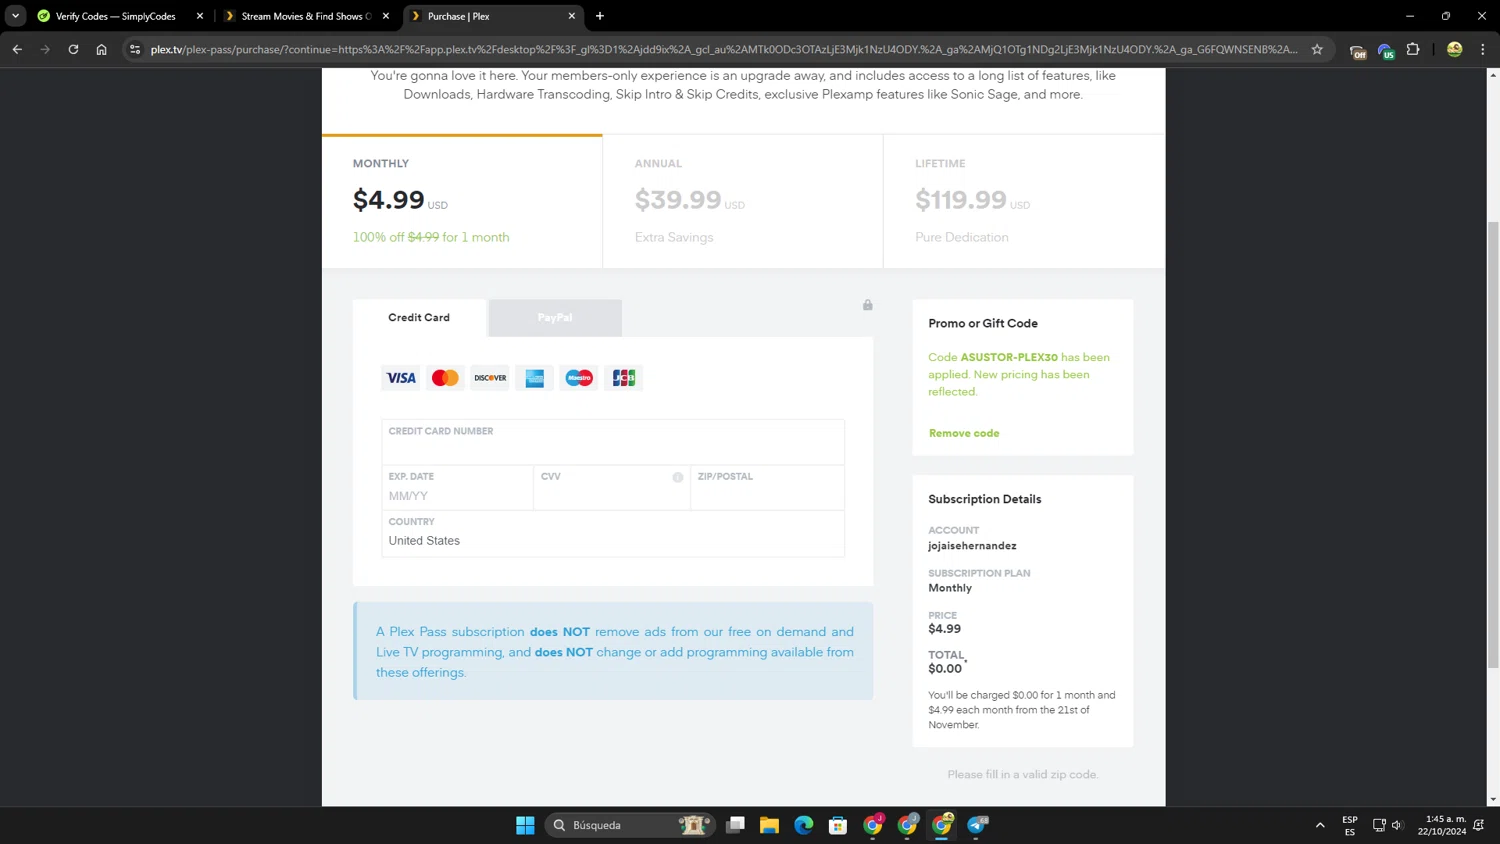Focus the CVV field
Screen dimensions: 1500x844
[x=612, y=487]
